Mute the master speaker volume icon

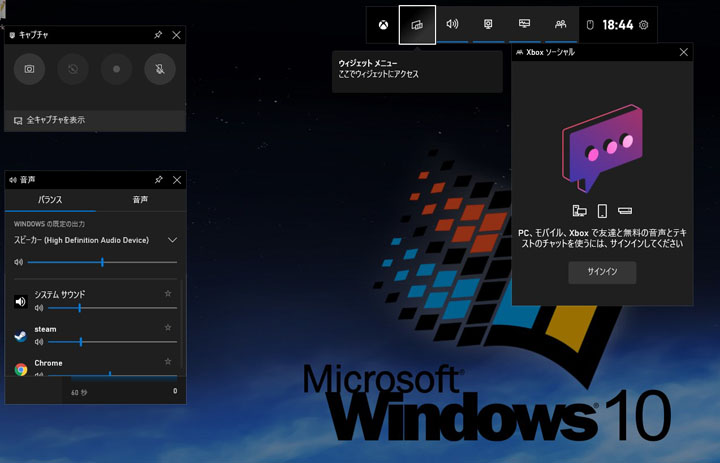[x=18, y=262]
